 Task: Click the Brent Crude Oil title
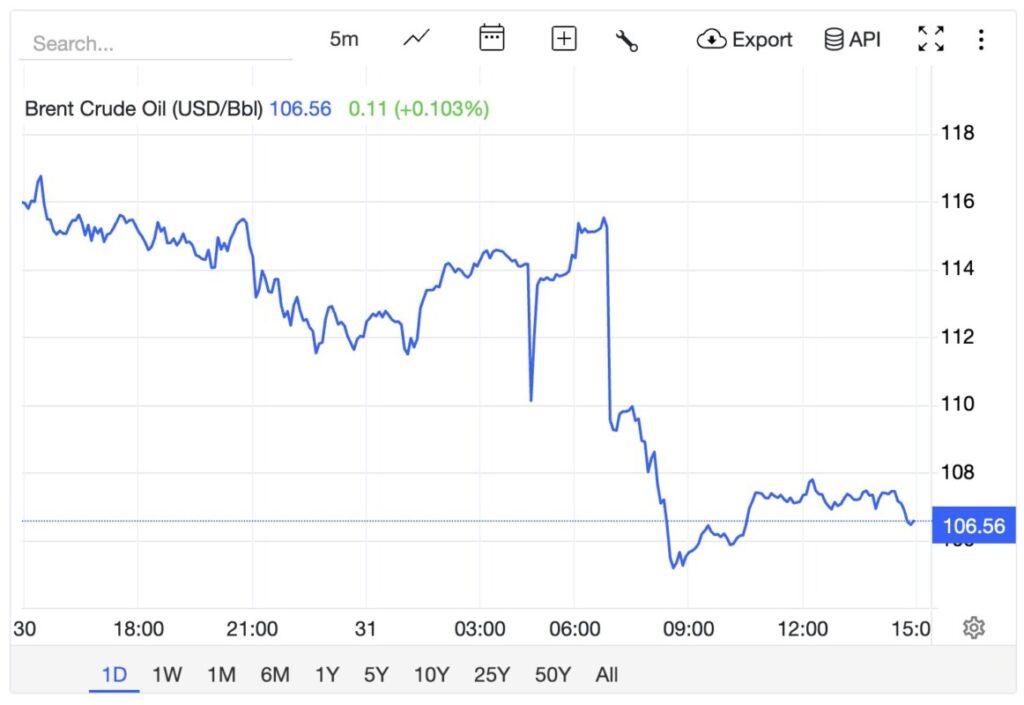(143, 108)
